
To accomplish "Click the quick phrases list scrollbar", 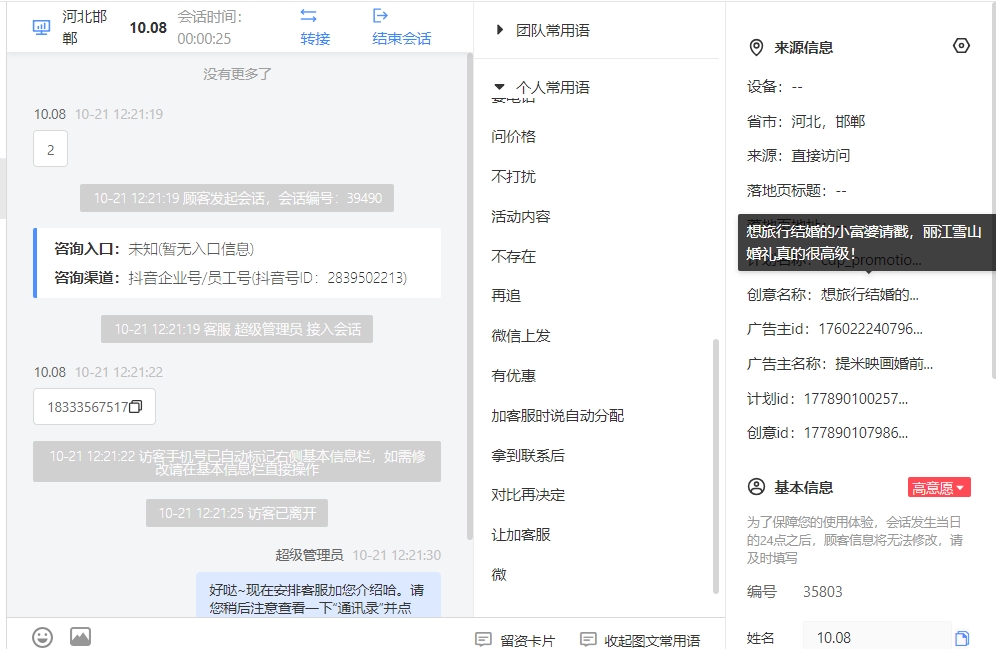I will pyautogui.click(x=716, y=467).
